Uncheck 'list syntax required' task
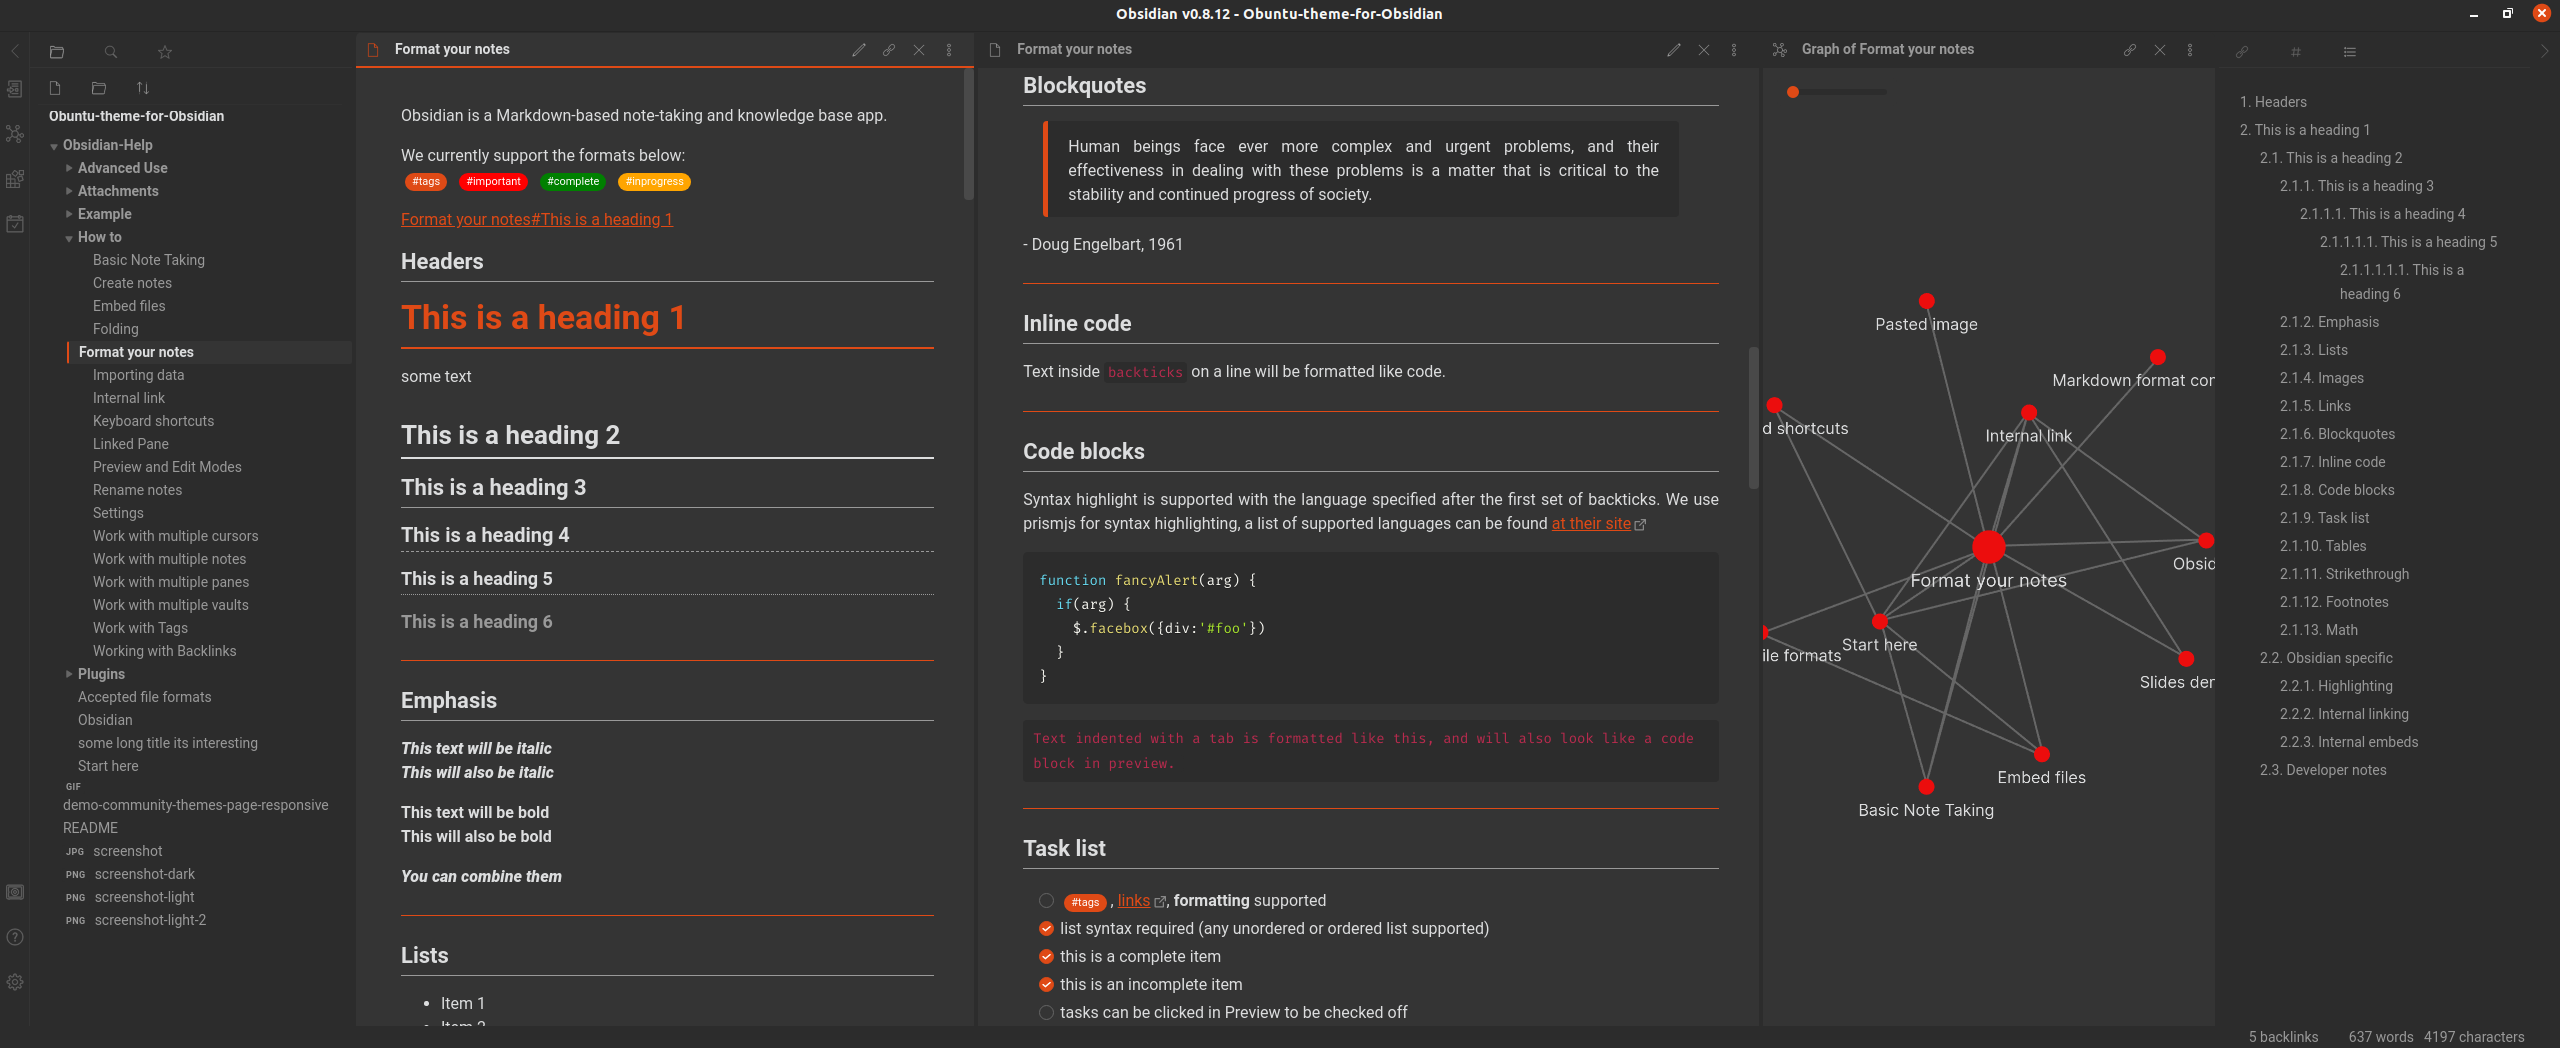This screenshot has width=2560, height=1048. tap(1046, 929)
